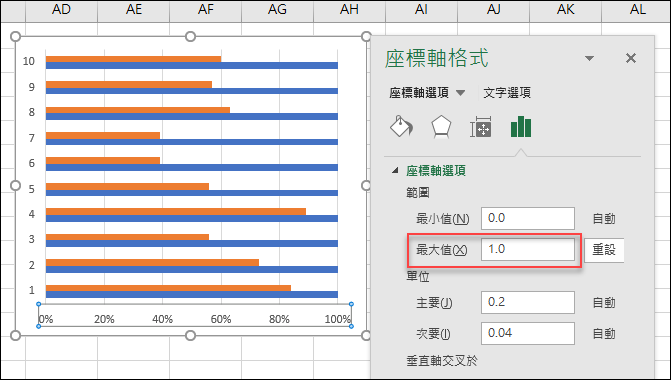Viewport: 671px width, 380px height.
Task: Click the 主要 unit input field
Action: tap(528, 303)
